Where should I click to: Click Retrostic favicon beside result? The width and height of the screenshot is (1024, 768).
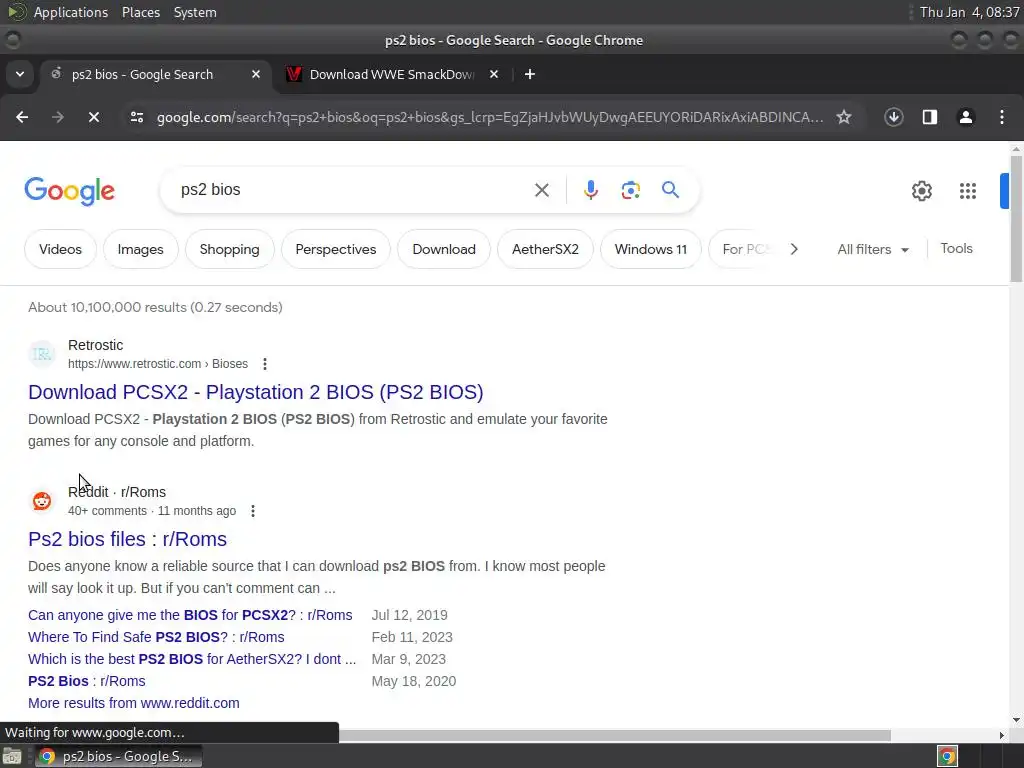(42, 354)
